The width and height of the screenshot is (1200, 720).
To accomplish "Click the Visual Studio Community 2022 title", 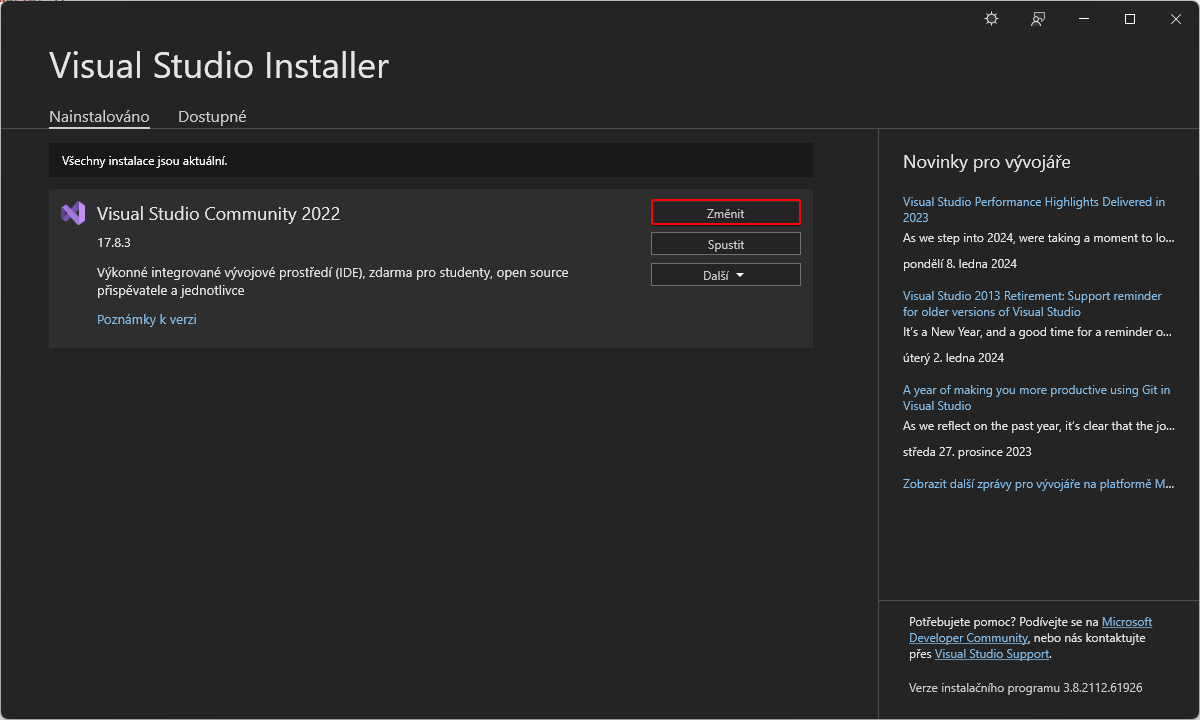I will click(x=218, y=213).
